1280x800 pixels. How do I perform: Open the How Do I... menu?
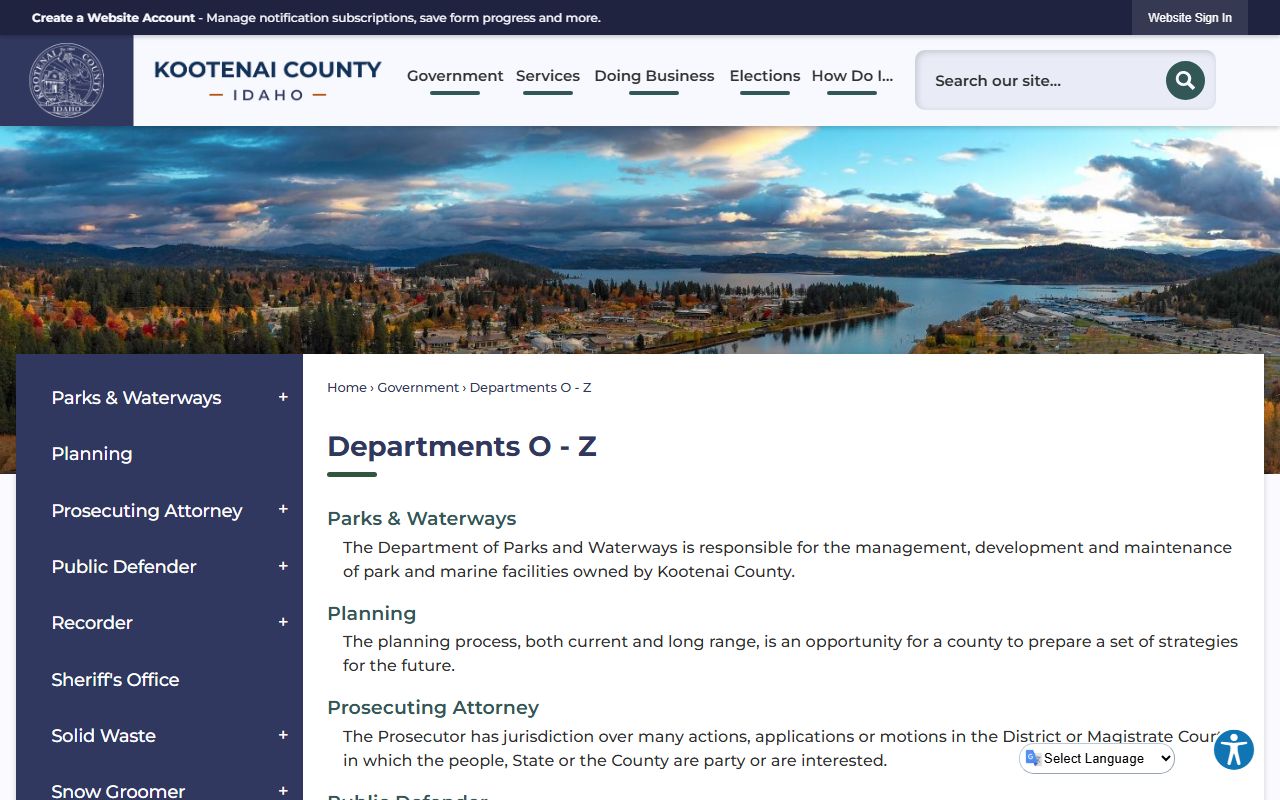point(852,76)
